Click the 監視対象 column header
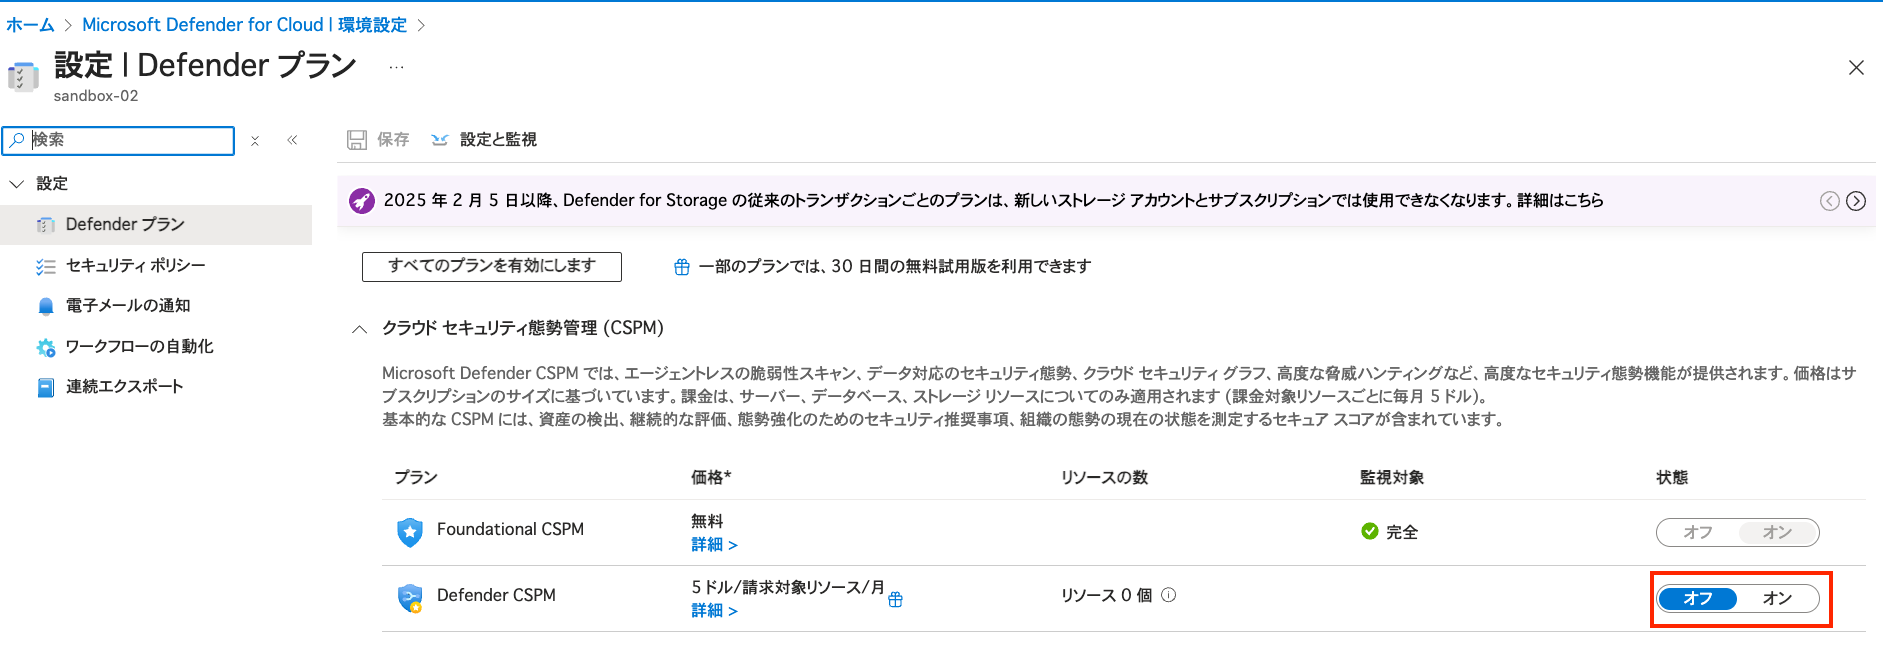The height and width of the screenshot is (670, 1883). [x=1391, y=478]
